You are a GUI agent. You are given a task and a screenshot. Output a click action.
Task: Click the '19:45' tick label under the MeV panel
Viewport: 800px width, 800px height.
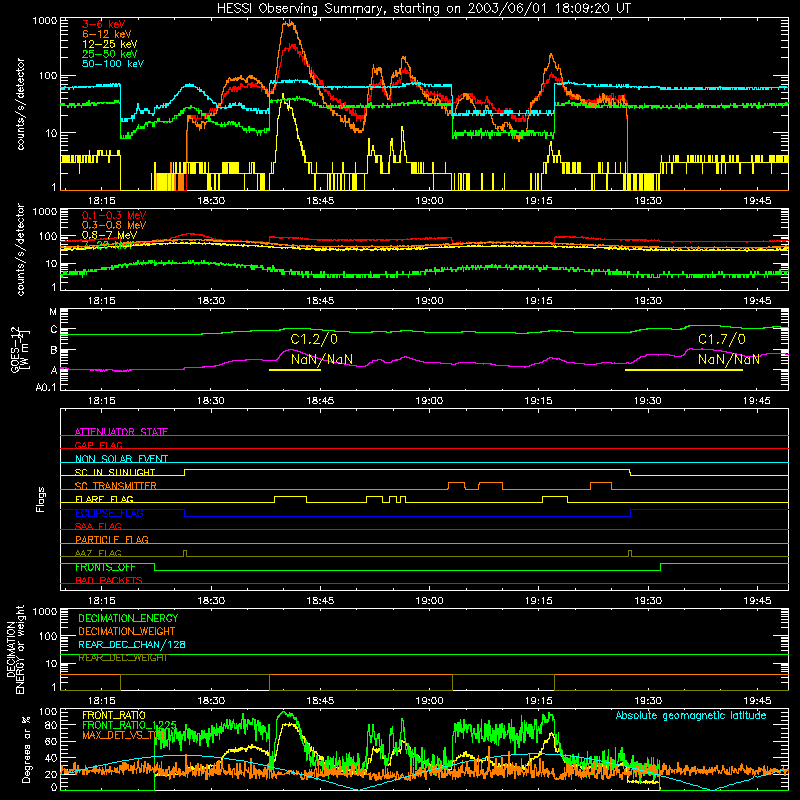757,301
